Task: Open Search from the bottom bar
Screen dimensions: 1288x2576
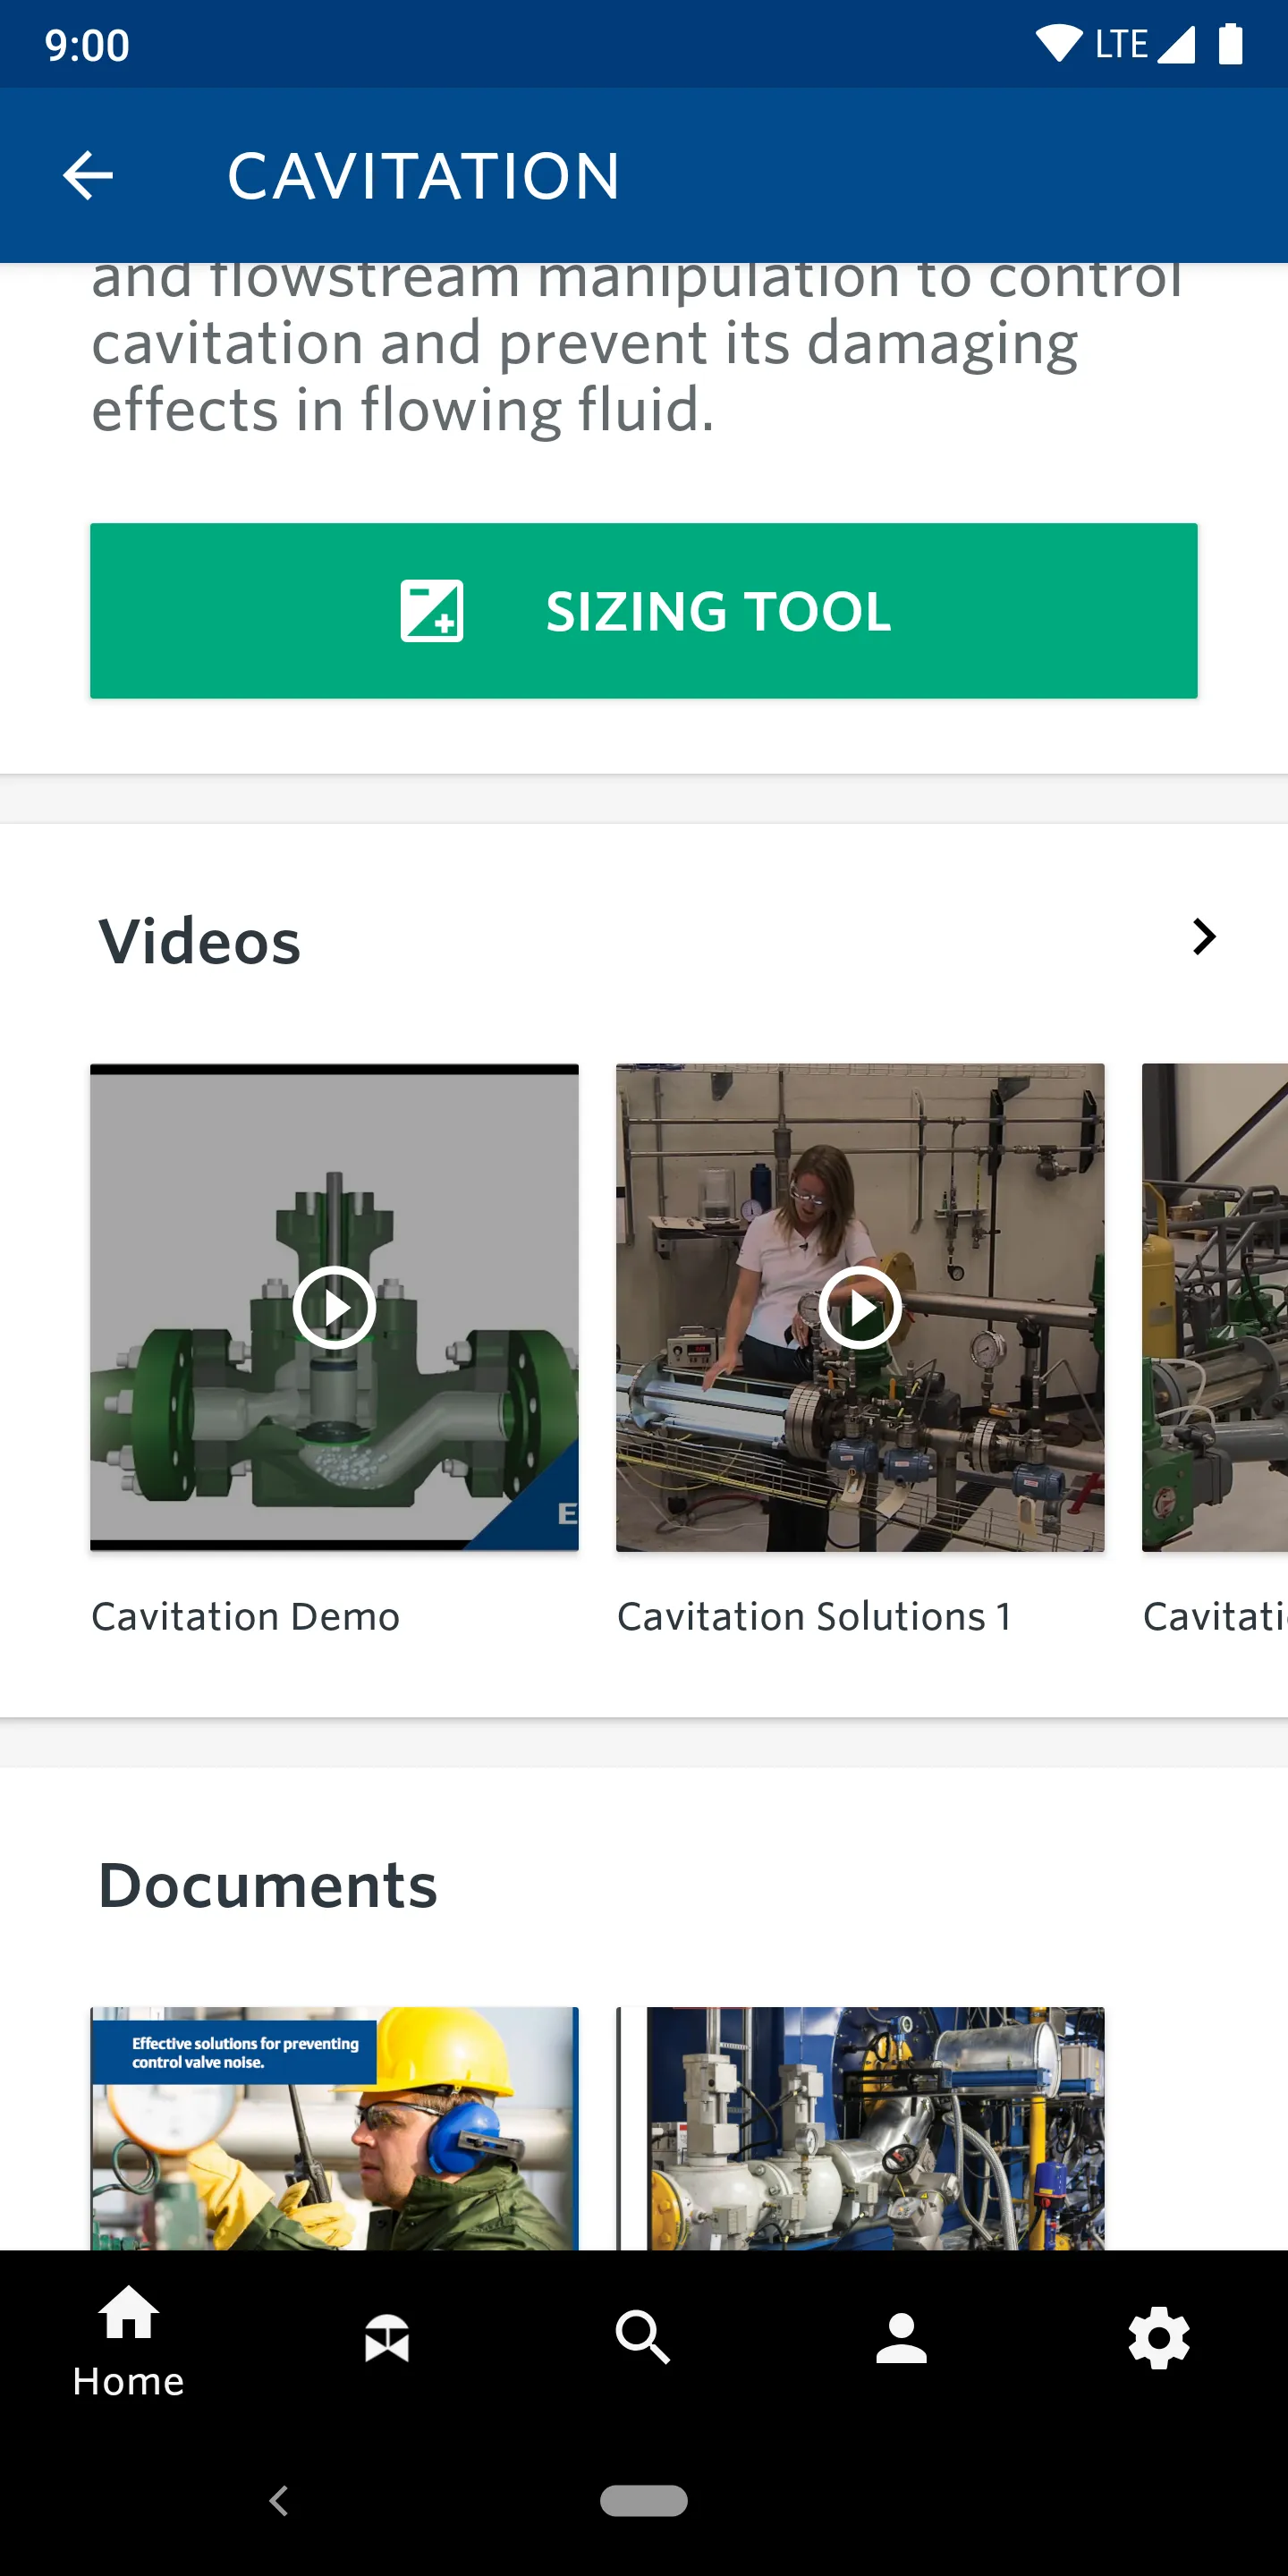Action: 643,2338
